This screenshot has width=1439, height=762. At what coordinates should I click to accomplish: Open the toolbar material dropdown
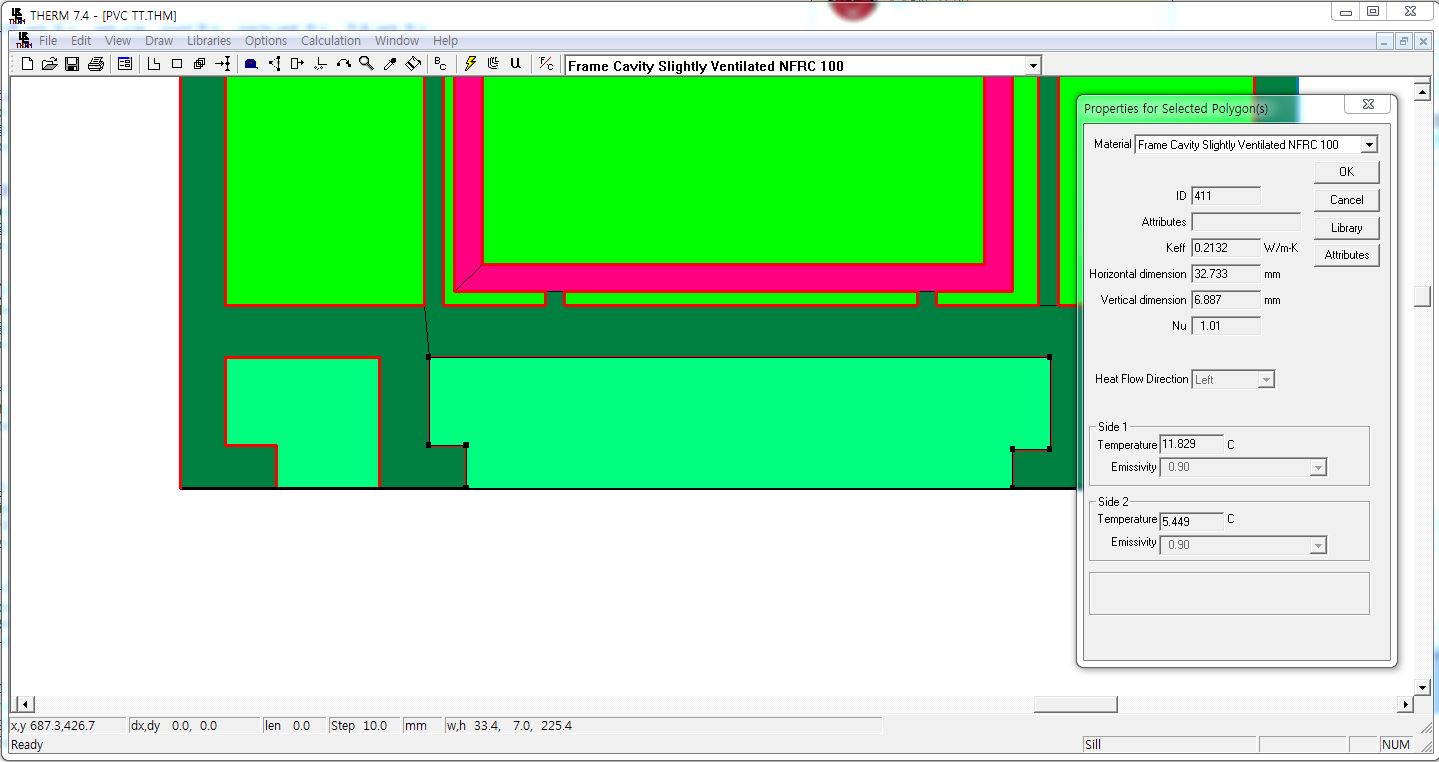coord(1033,66)
